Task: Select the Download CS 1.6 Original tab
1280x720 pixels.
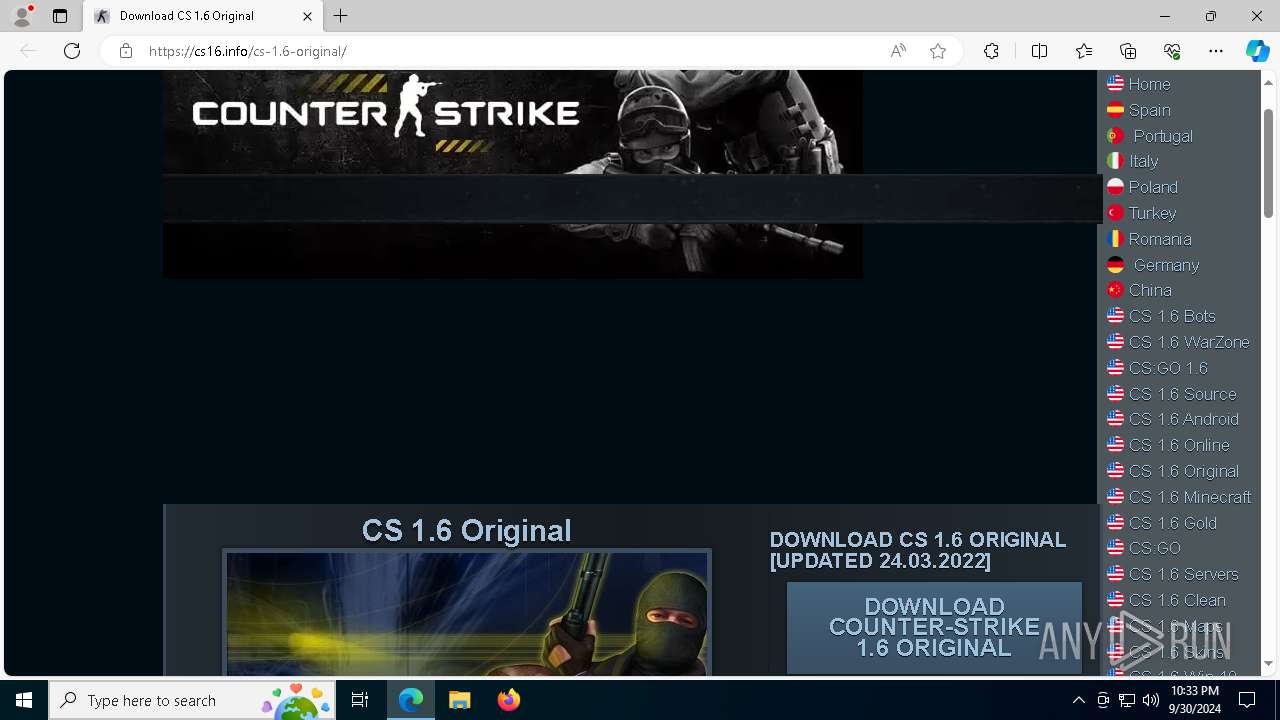Action: click(x=204, y=16)
